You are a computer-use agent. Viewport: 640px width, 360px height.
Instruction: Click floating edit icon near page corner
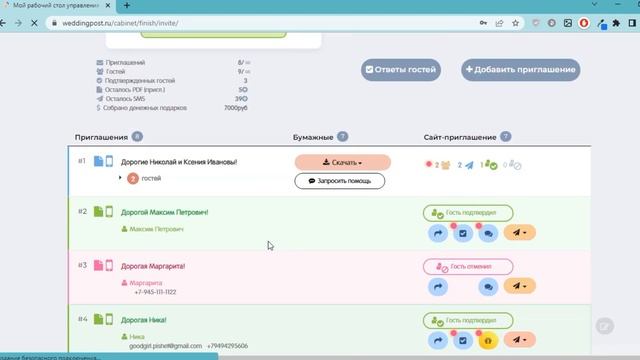coord(605,326)
